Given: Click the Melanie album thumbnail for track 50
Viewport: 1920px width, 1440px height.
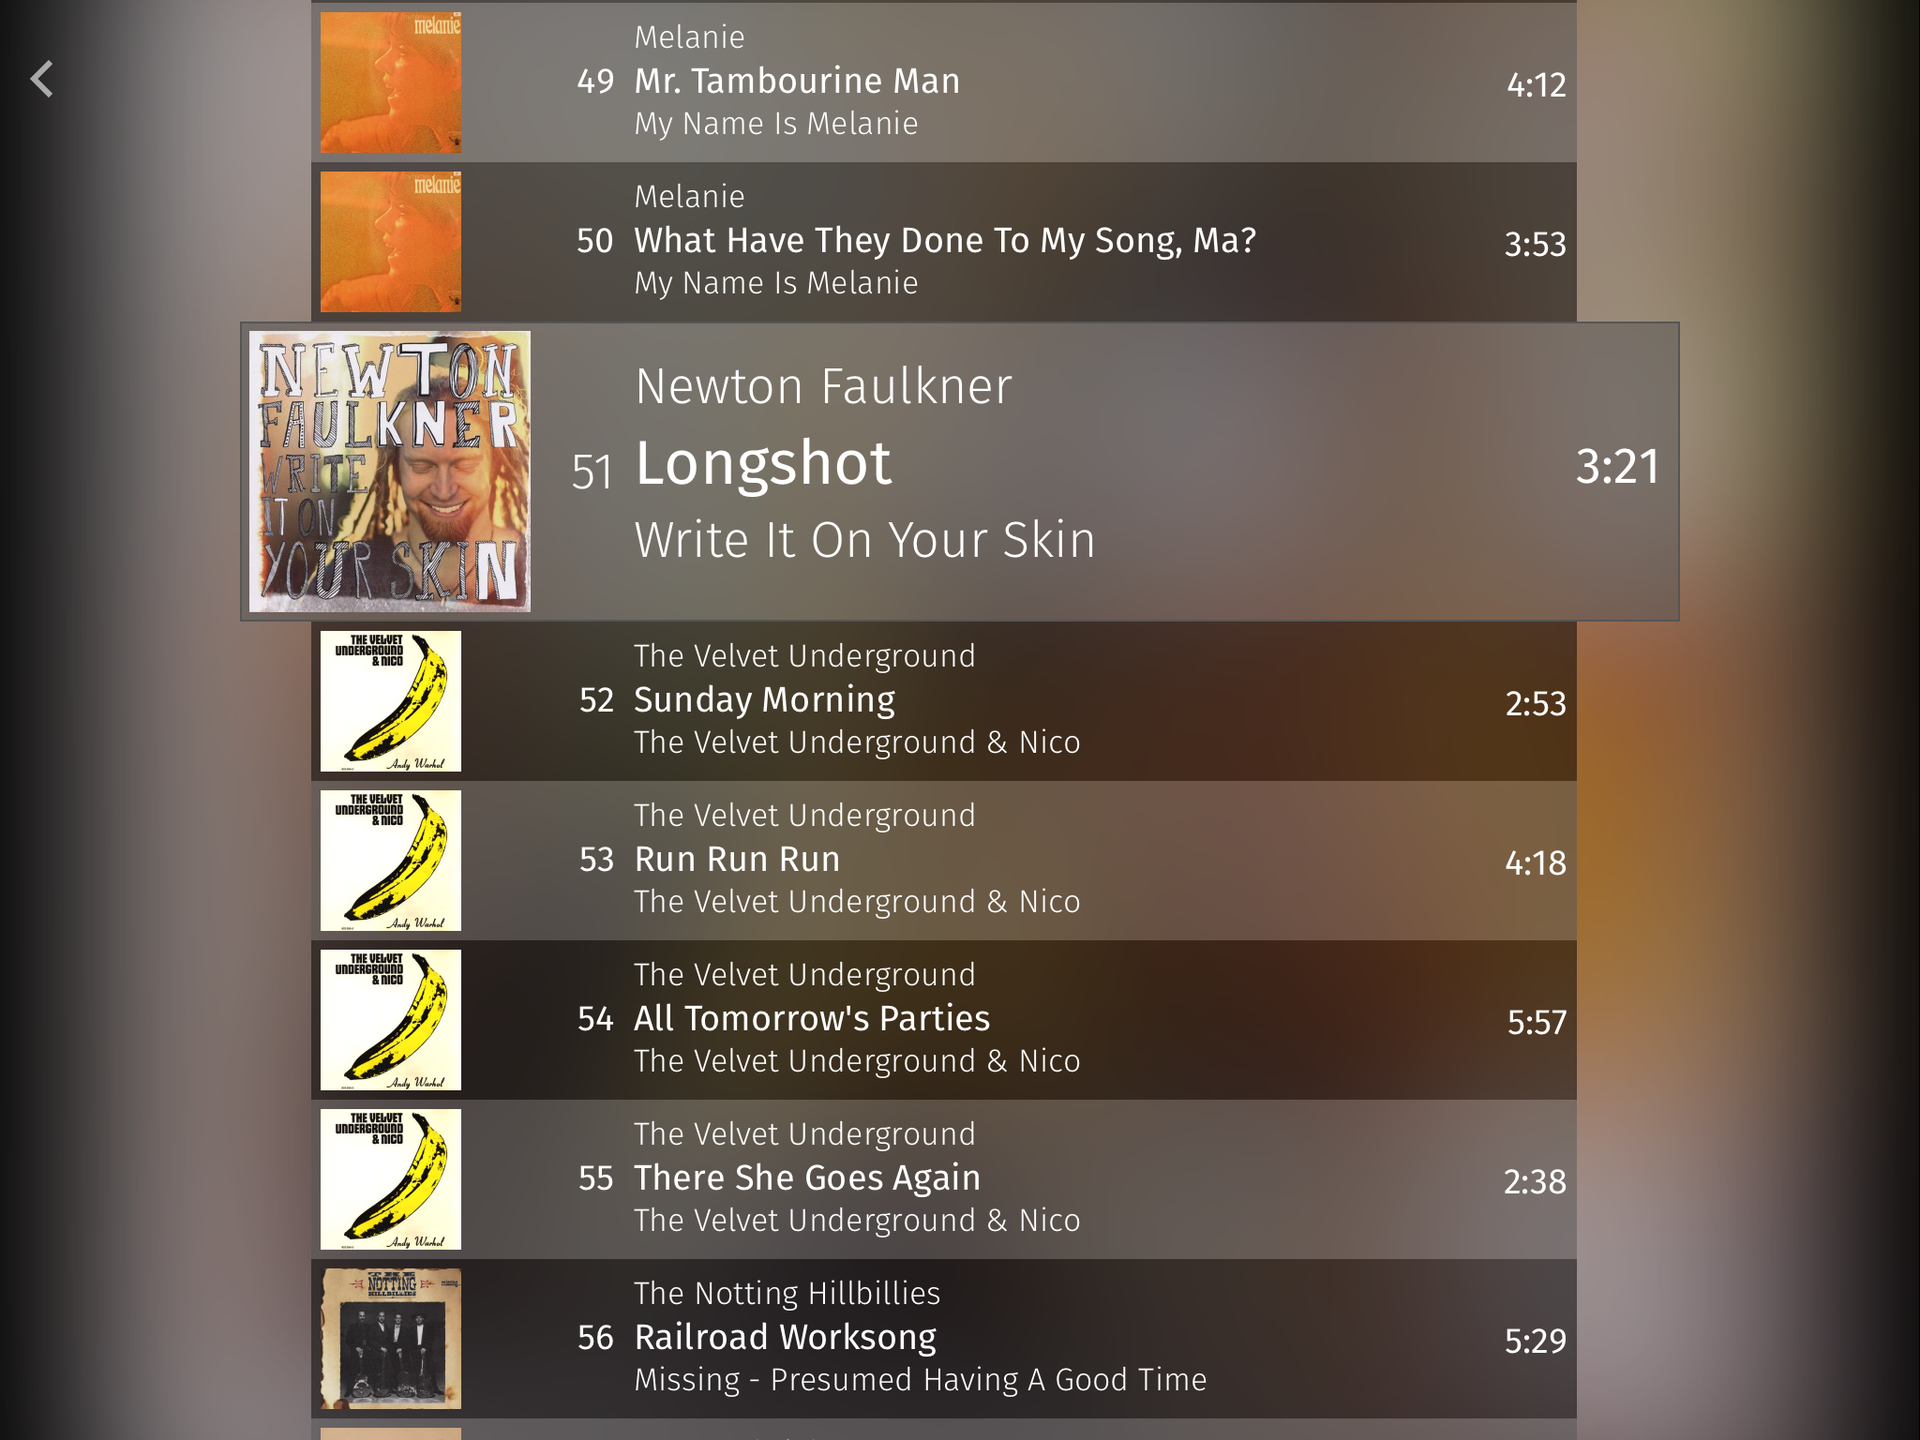Looking at the screenshot, I should coord(391,241).
